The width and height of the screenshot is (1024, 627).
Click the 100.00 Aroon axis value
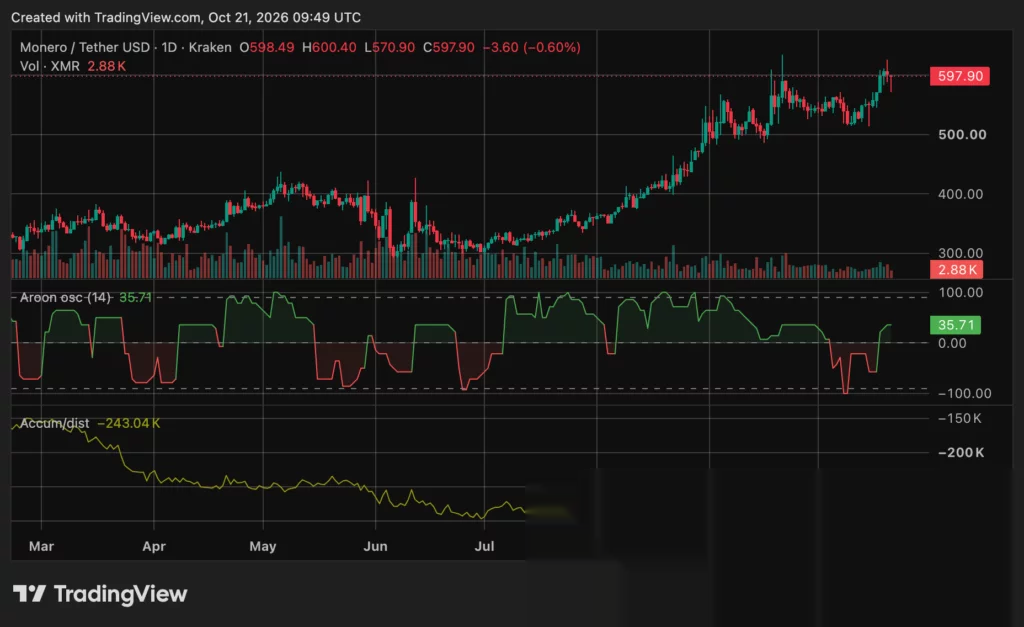pyautogui.click(x=960, y=293)
